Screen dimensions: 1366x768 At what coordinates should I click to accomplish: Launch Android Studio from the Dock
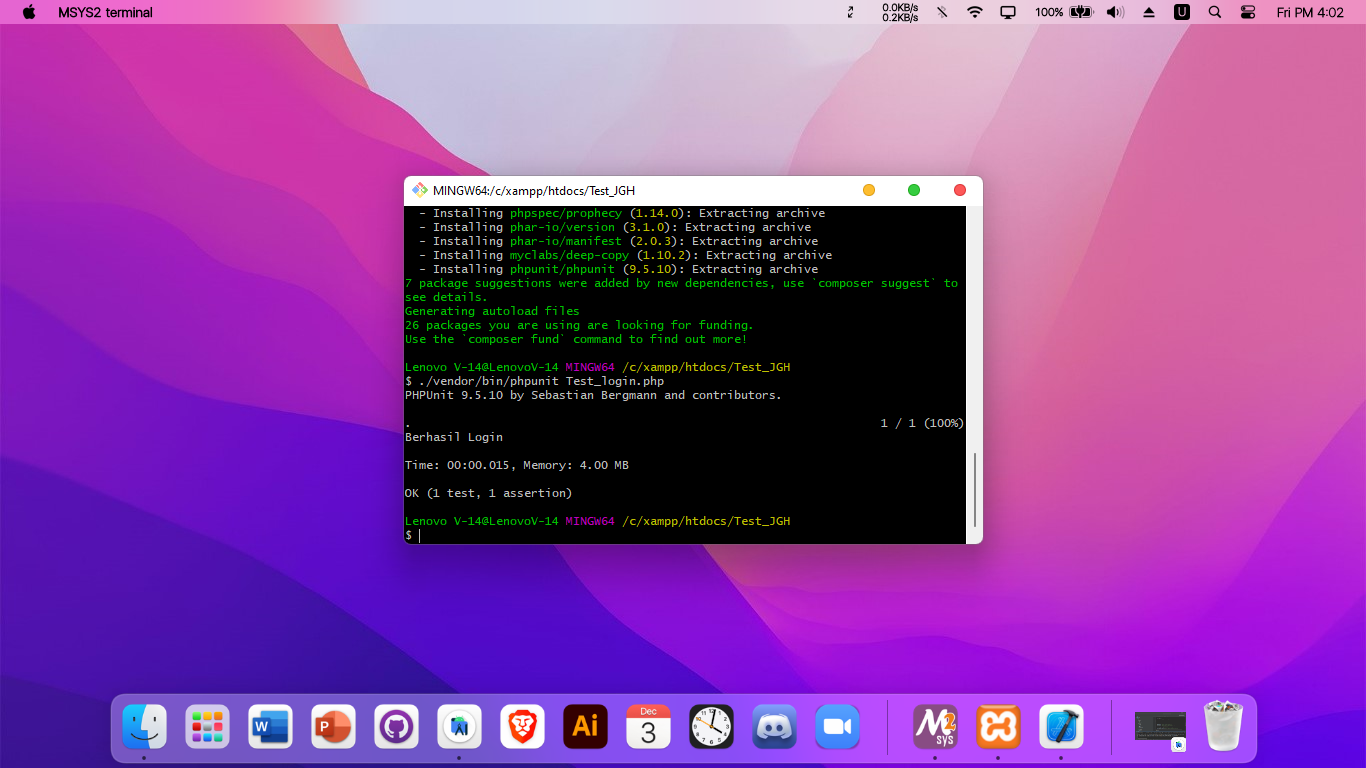(x=459, y=727)
